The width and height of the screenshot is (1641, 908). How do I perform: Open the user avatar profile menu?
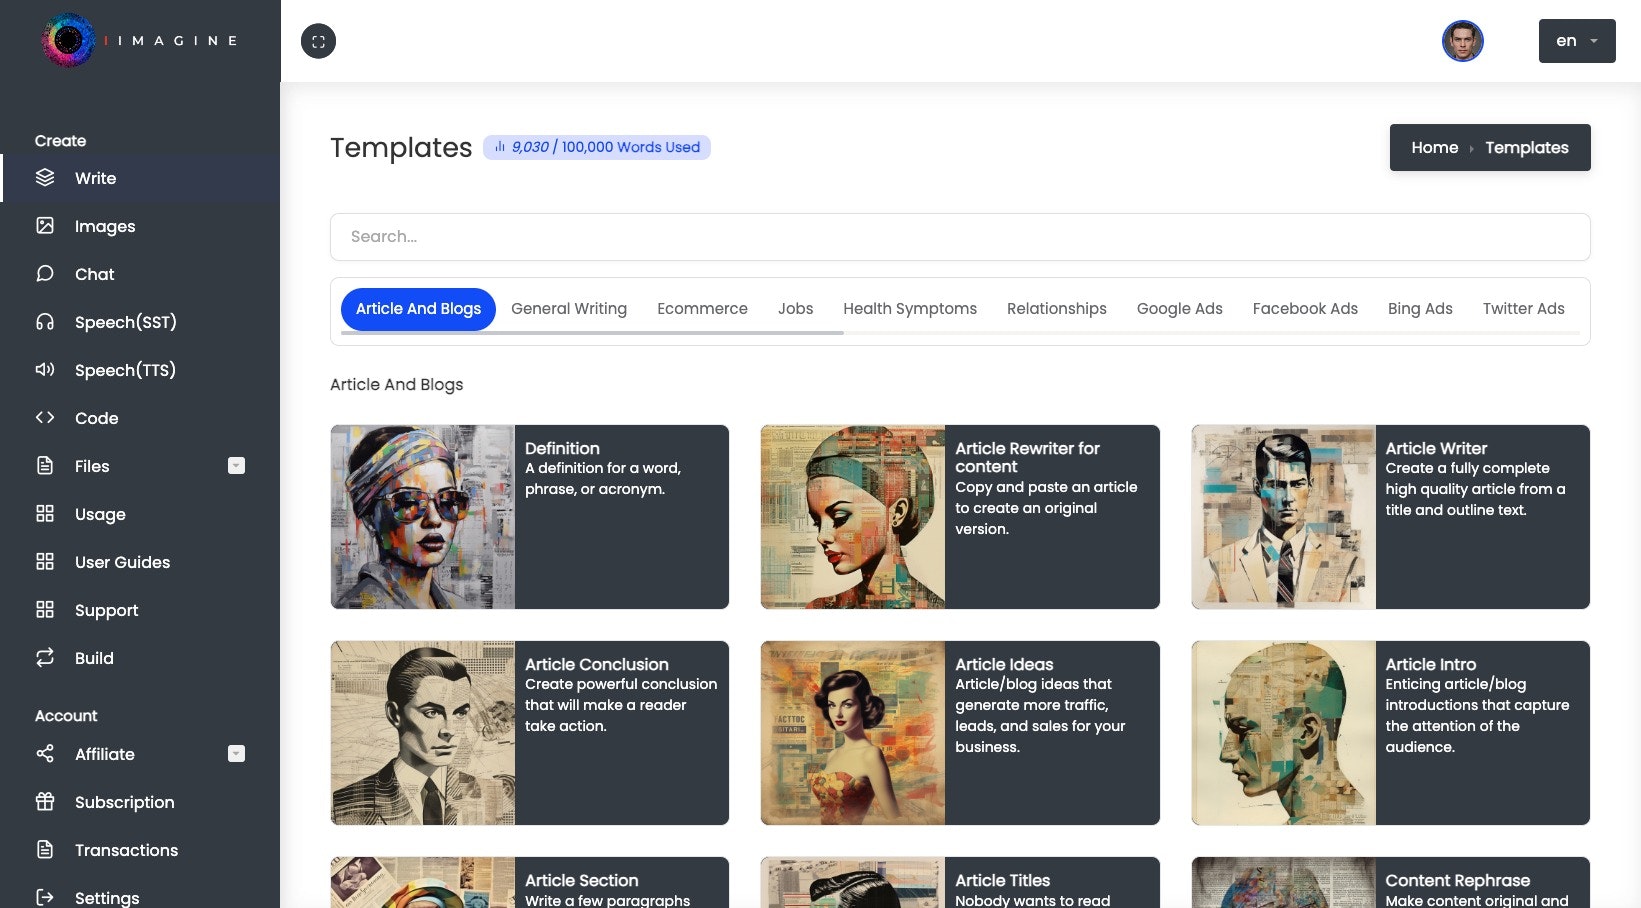coord(1462,41)
